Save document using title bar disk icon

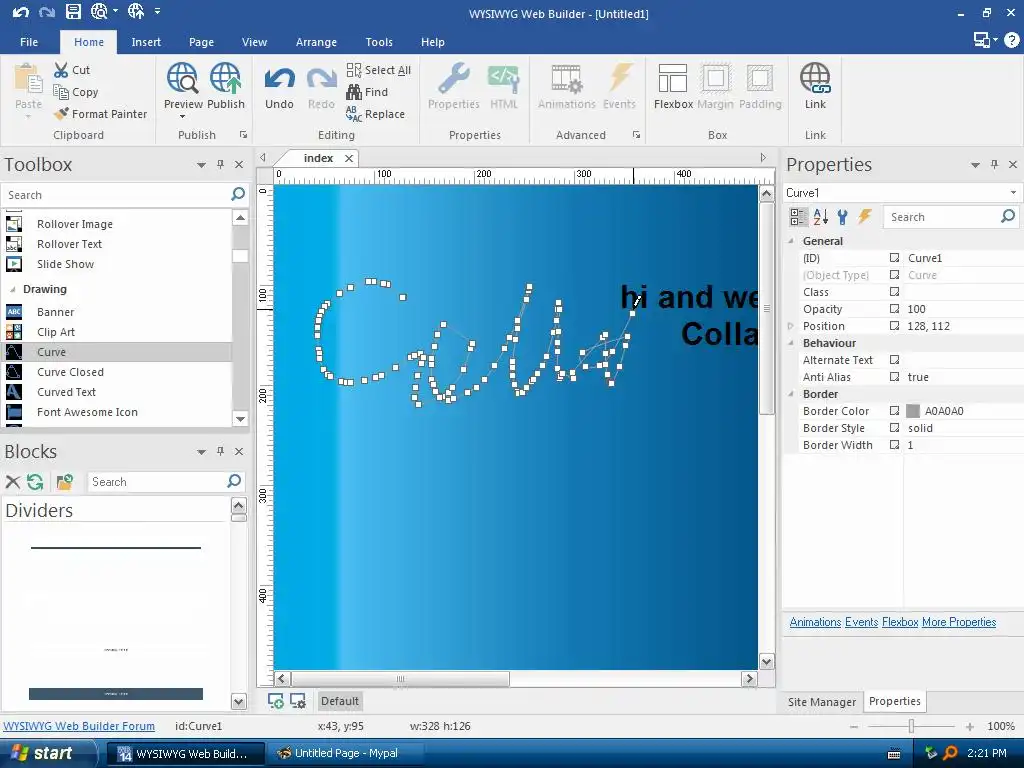tap(73, 11)
